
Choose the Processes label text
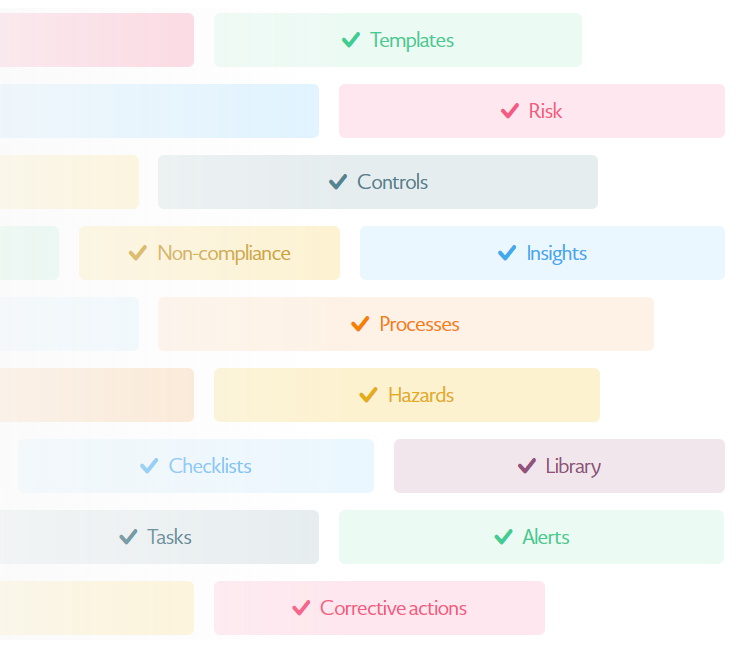(419, 324)
